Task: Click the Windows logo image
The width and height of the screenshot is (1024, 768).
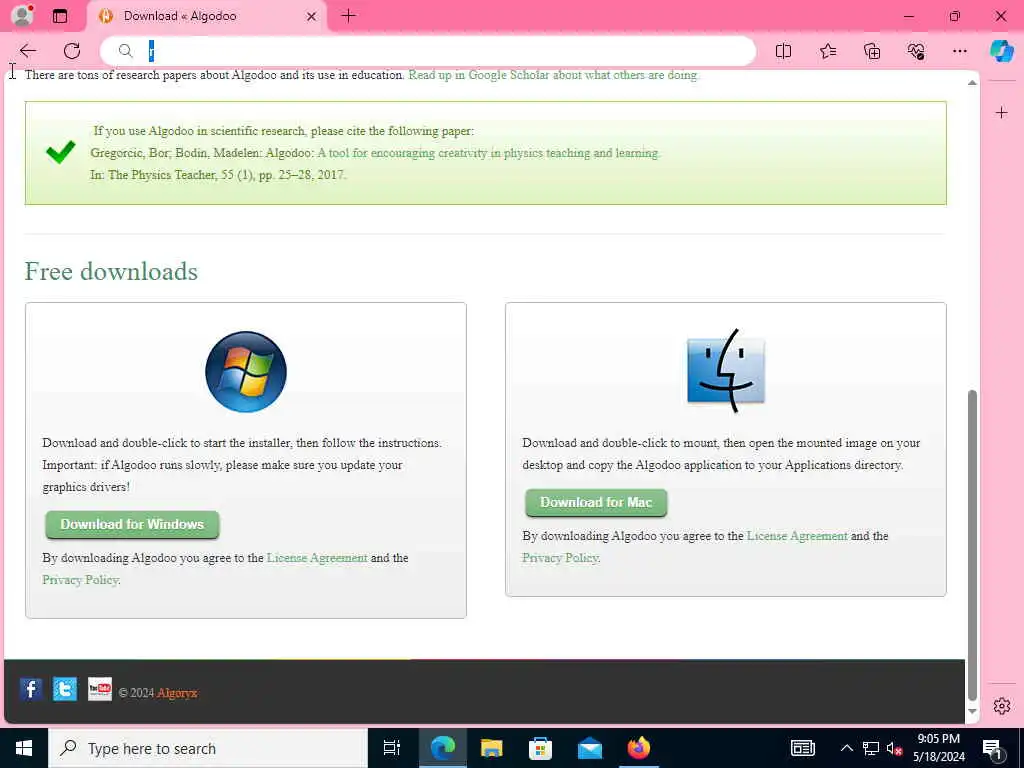Action: [x=246, y=372]
